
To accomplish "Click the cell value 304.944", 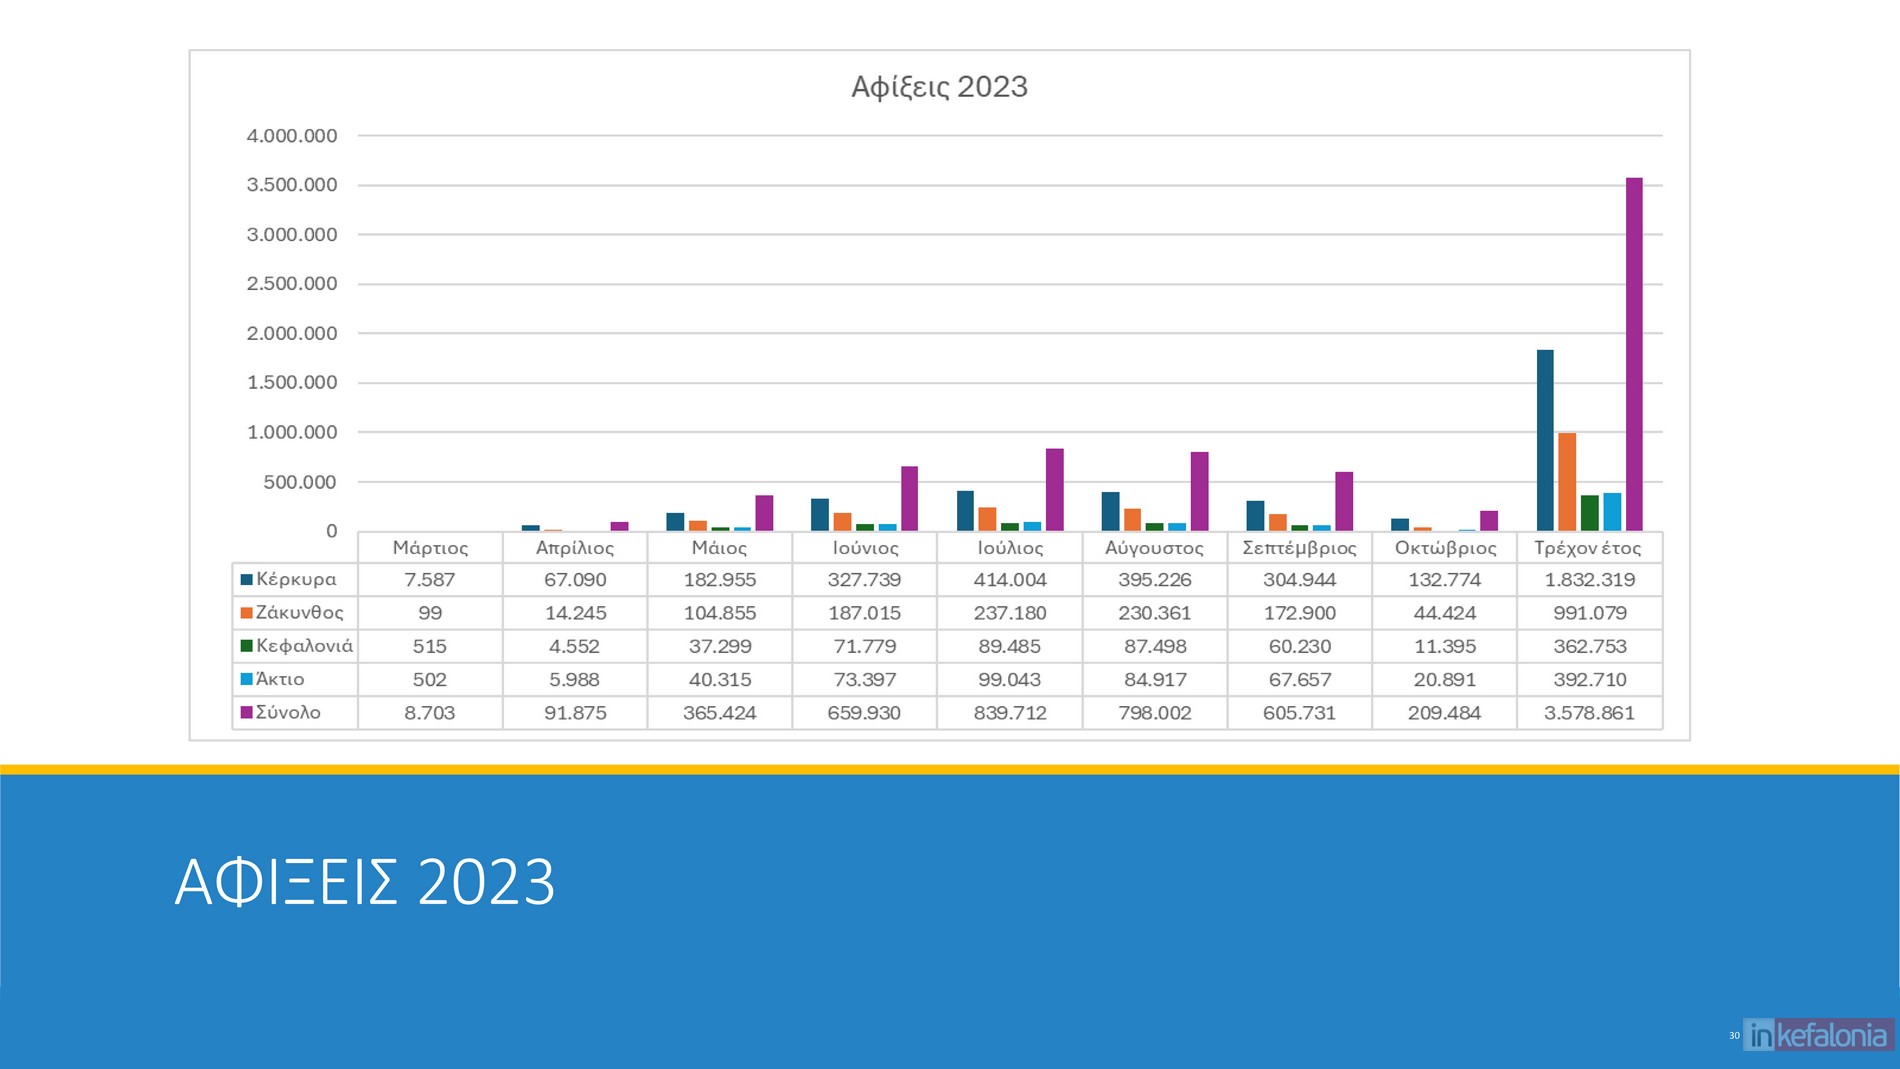I will click(x=1300, y=580).
